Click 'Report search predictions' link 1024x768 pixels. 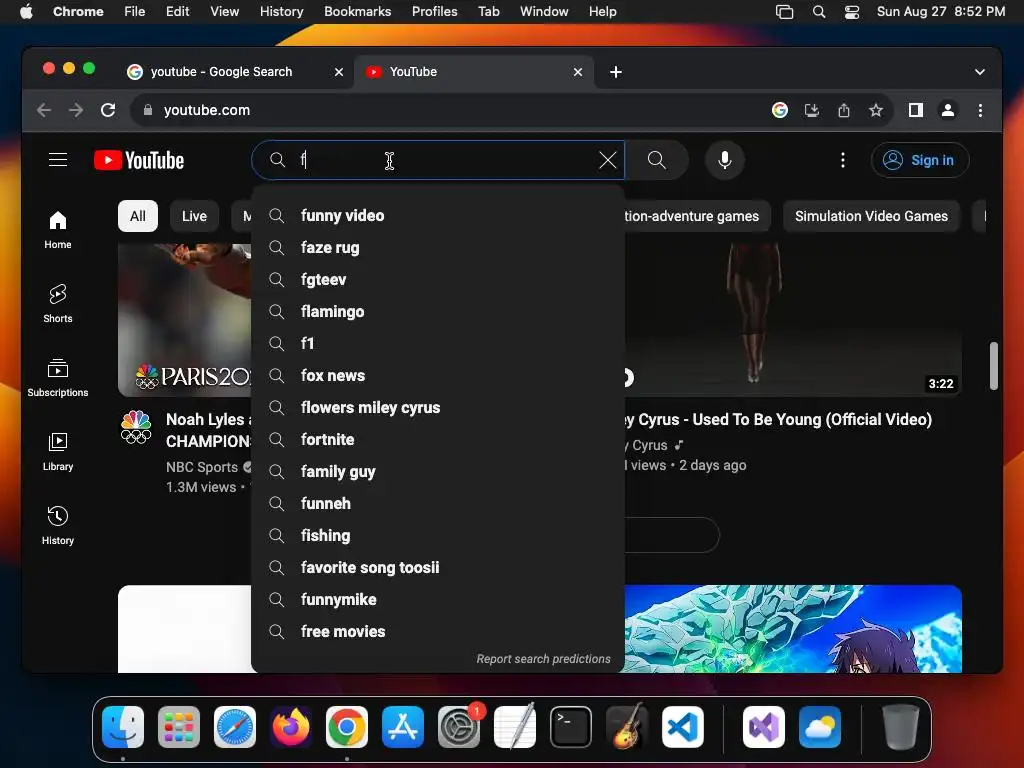[543, 659]
